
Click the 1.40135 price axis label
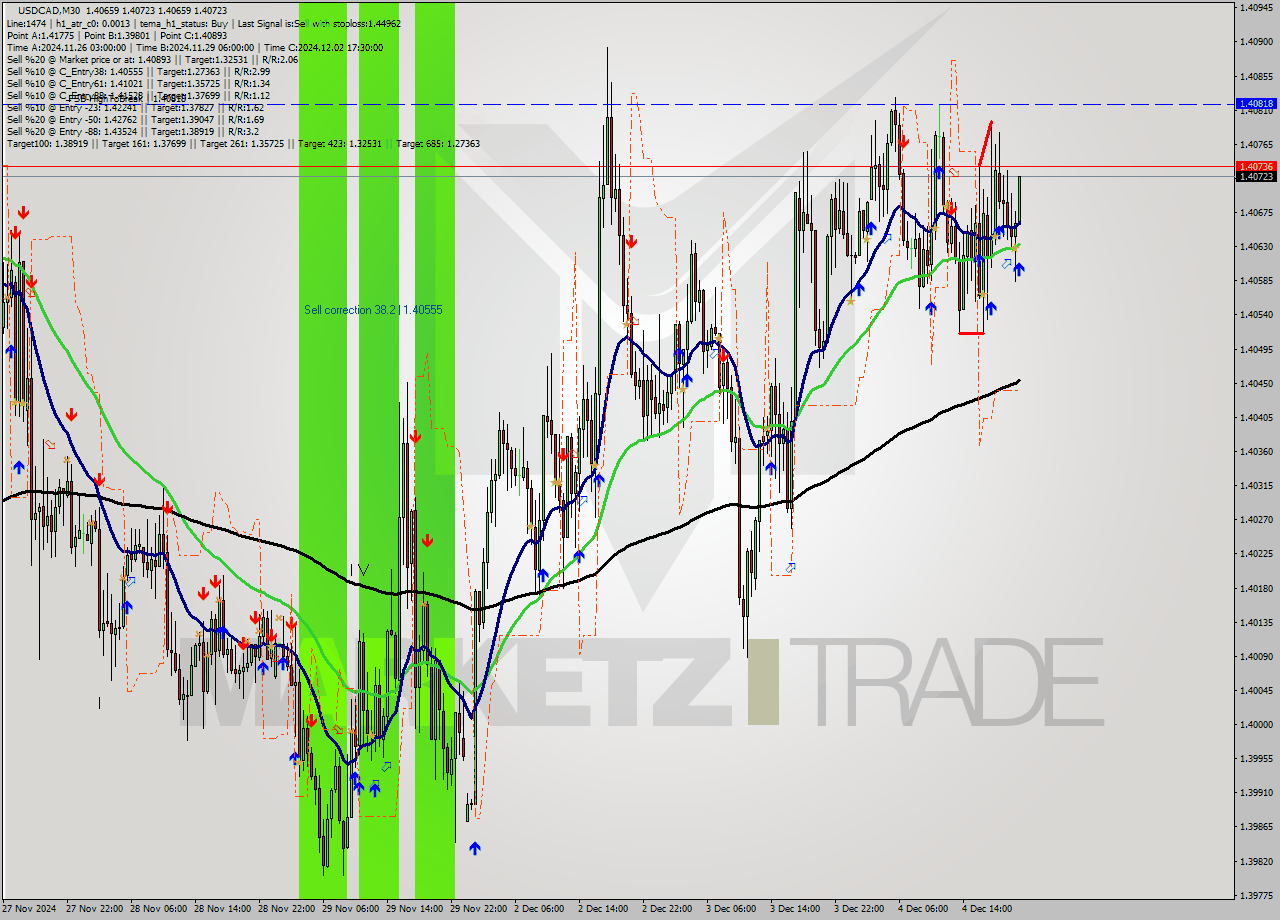click(1256, 622)
